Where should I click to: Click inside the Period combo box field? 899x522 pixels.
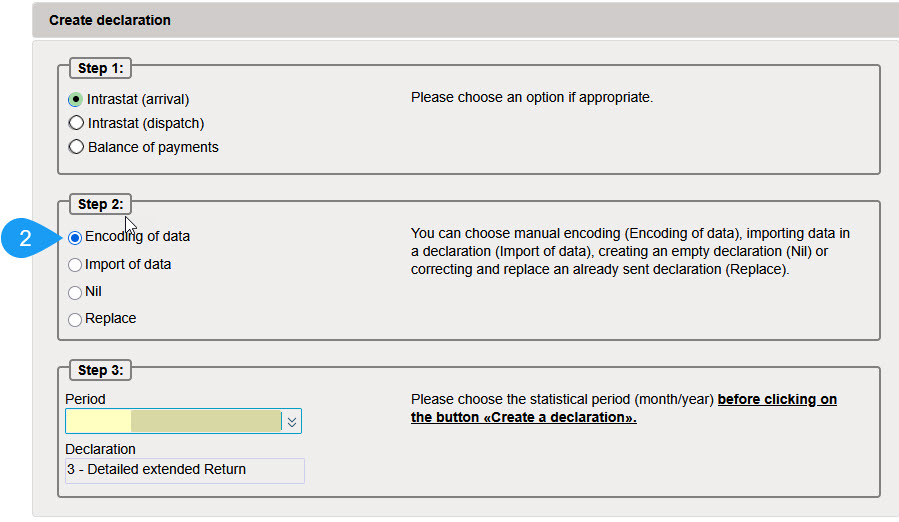coord(172,422)
